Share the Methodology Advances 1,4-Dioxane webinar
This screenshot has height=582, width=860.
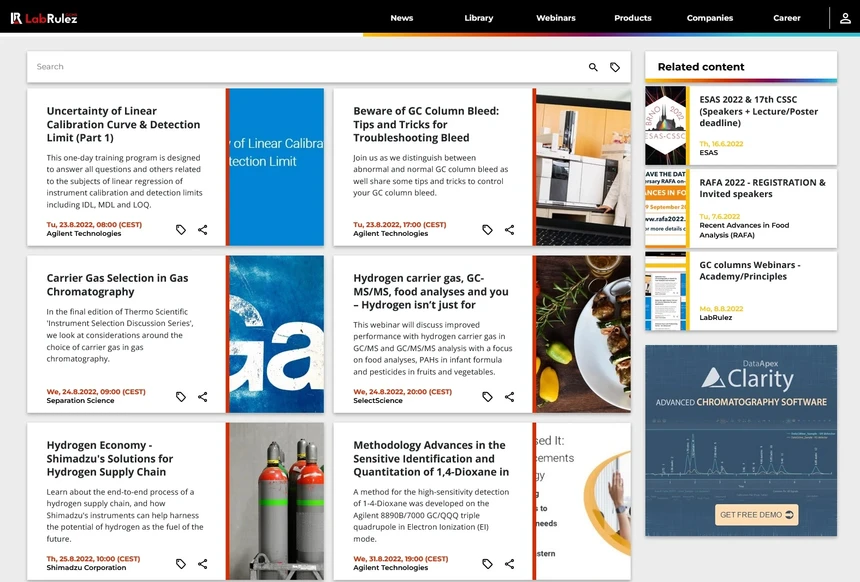[509, 563]
